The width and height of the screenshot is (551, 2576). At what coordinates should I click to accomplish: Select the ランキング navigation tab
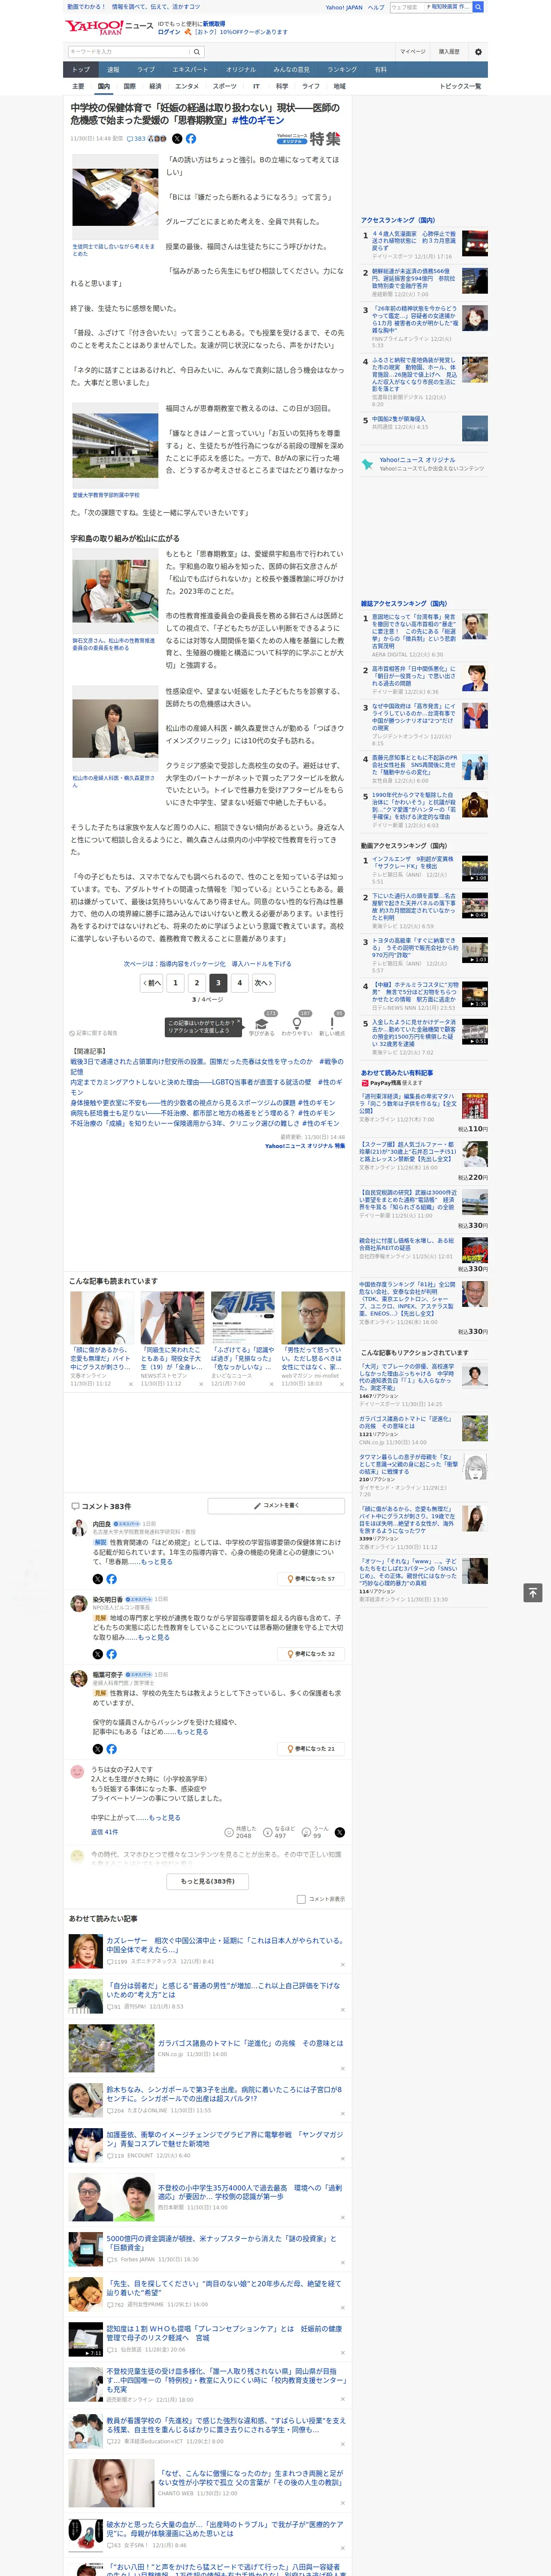tap(342, 70)
